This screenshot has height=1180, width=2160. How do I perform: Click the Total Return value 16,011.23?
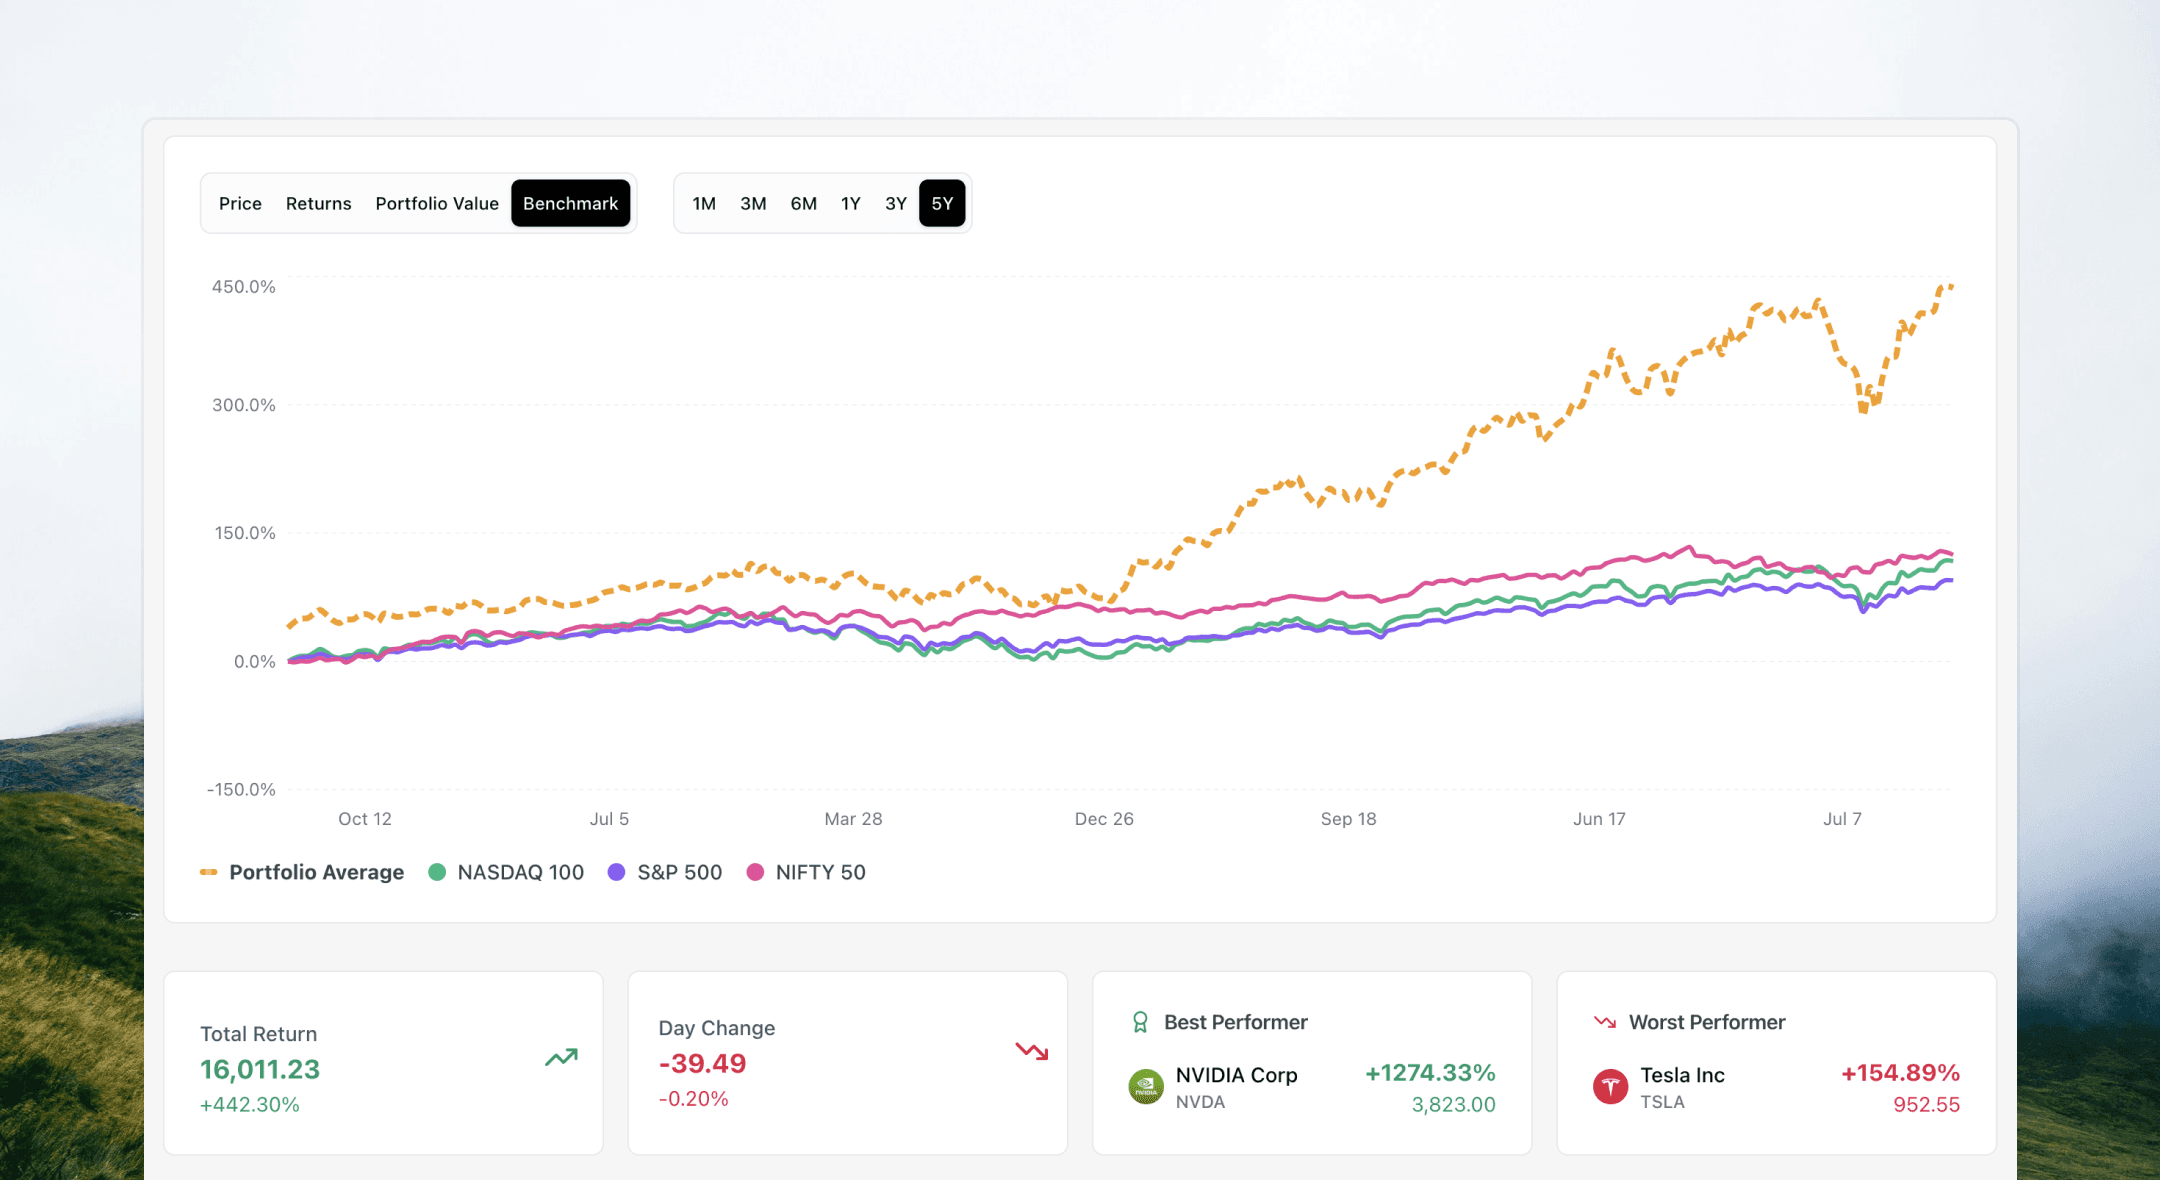click(260, 1069)
